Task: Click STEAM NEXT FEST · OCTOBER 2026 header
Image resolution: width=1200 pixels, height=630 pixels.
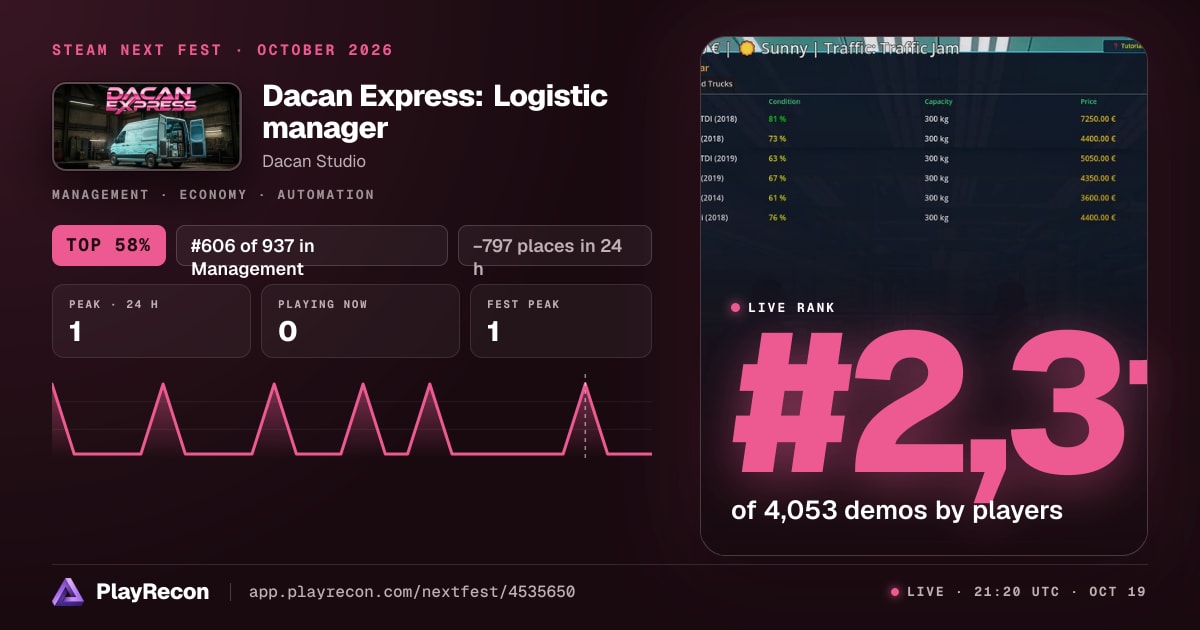Action: (x=223, y=50)
